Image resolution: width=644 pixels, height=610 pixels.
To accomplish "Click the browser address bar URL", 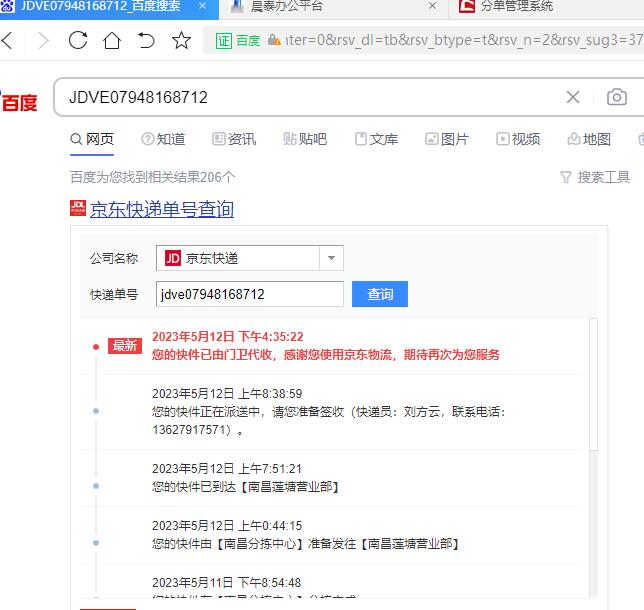I will (464, 40).
